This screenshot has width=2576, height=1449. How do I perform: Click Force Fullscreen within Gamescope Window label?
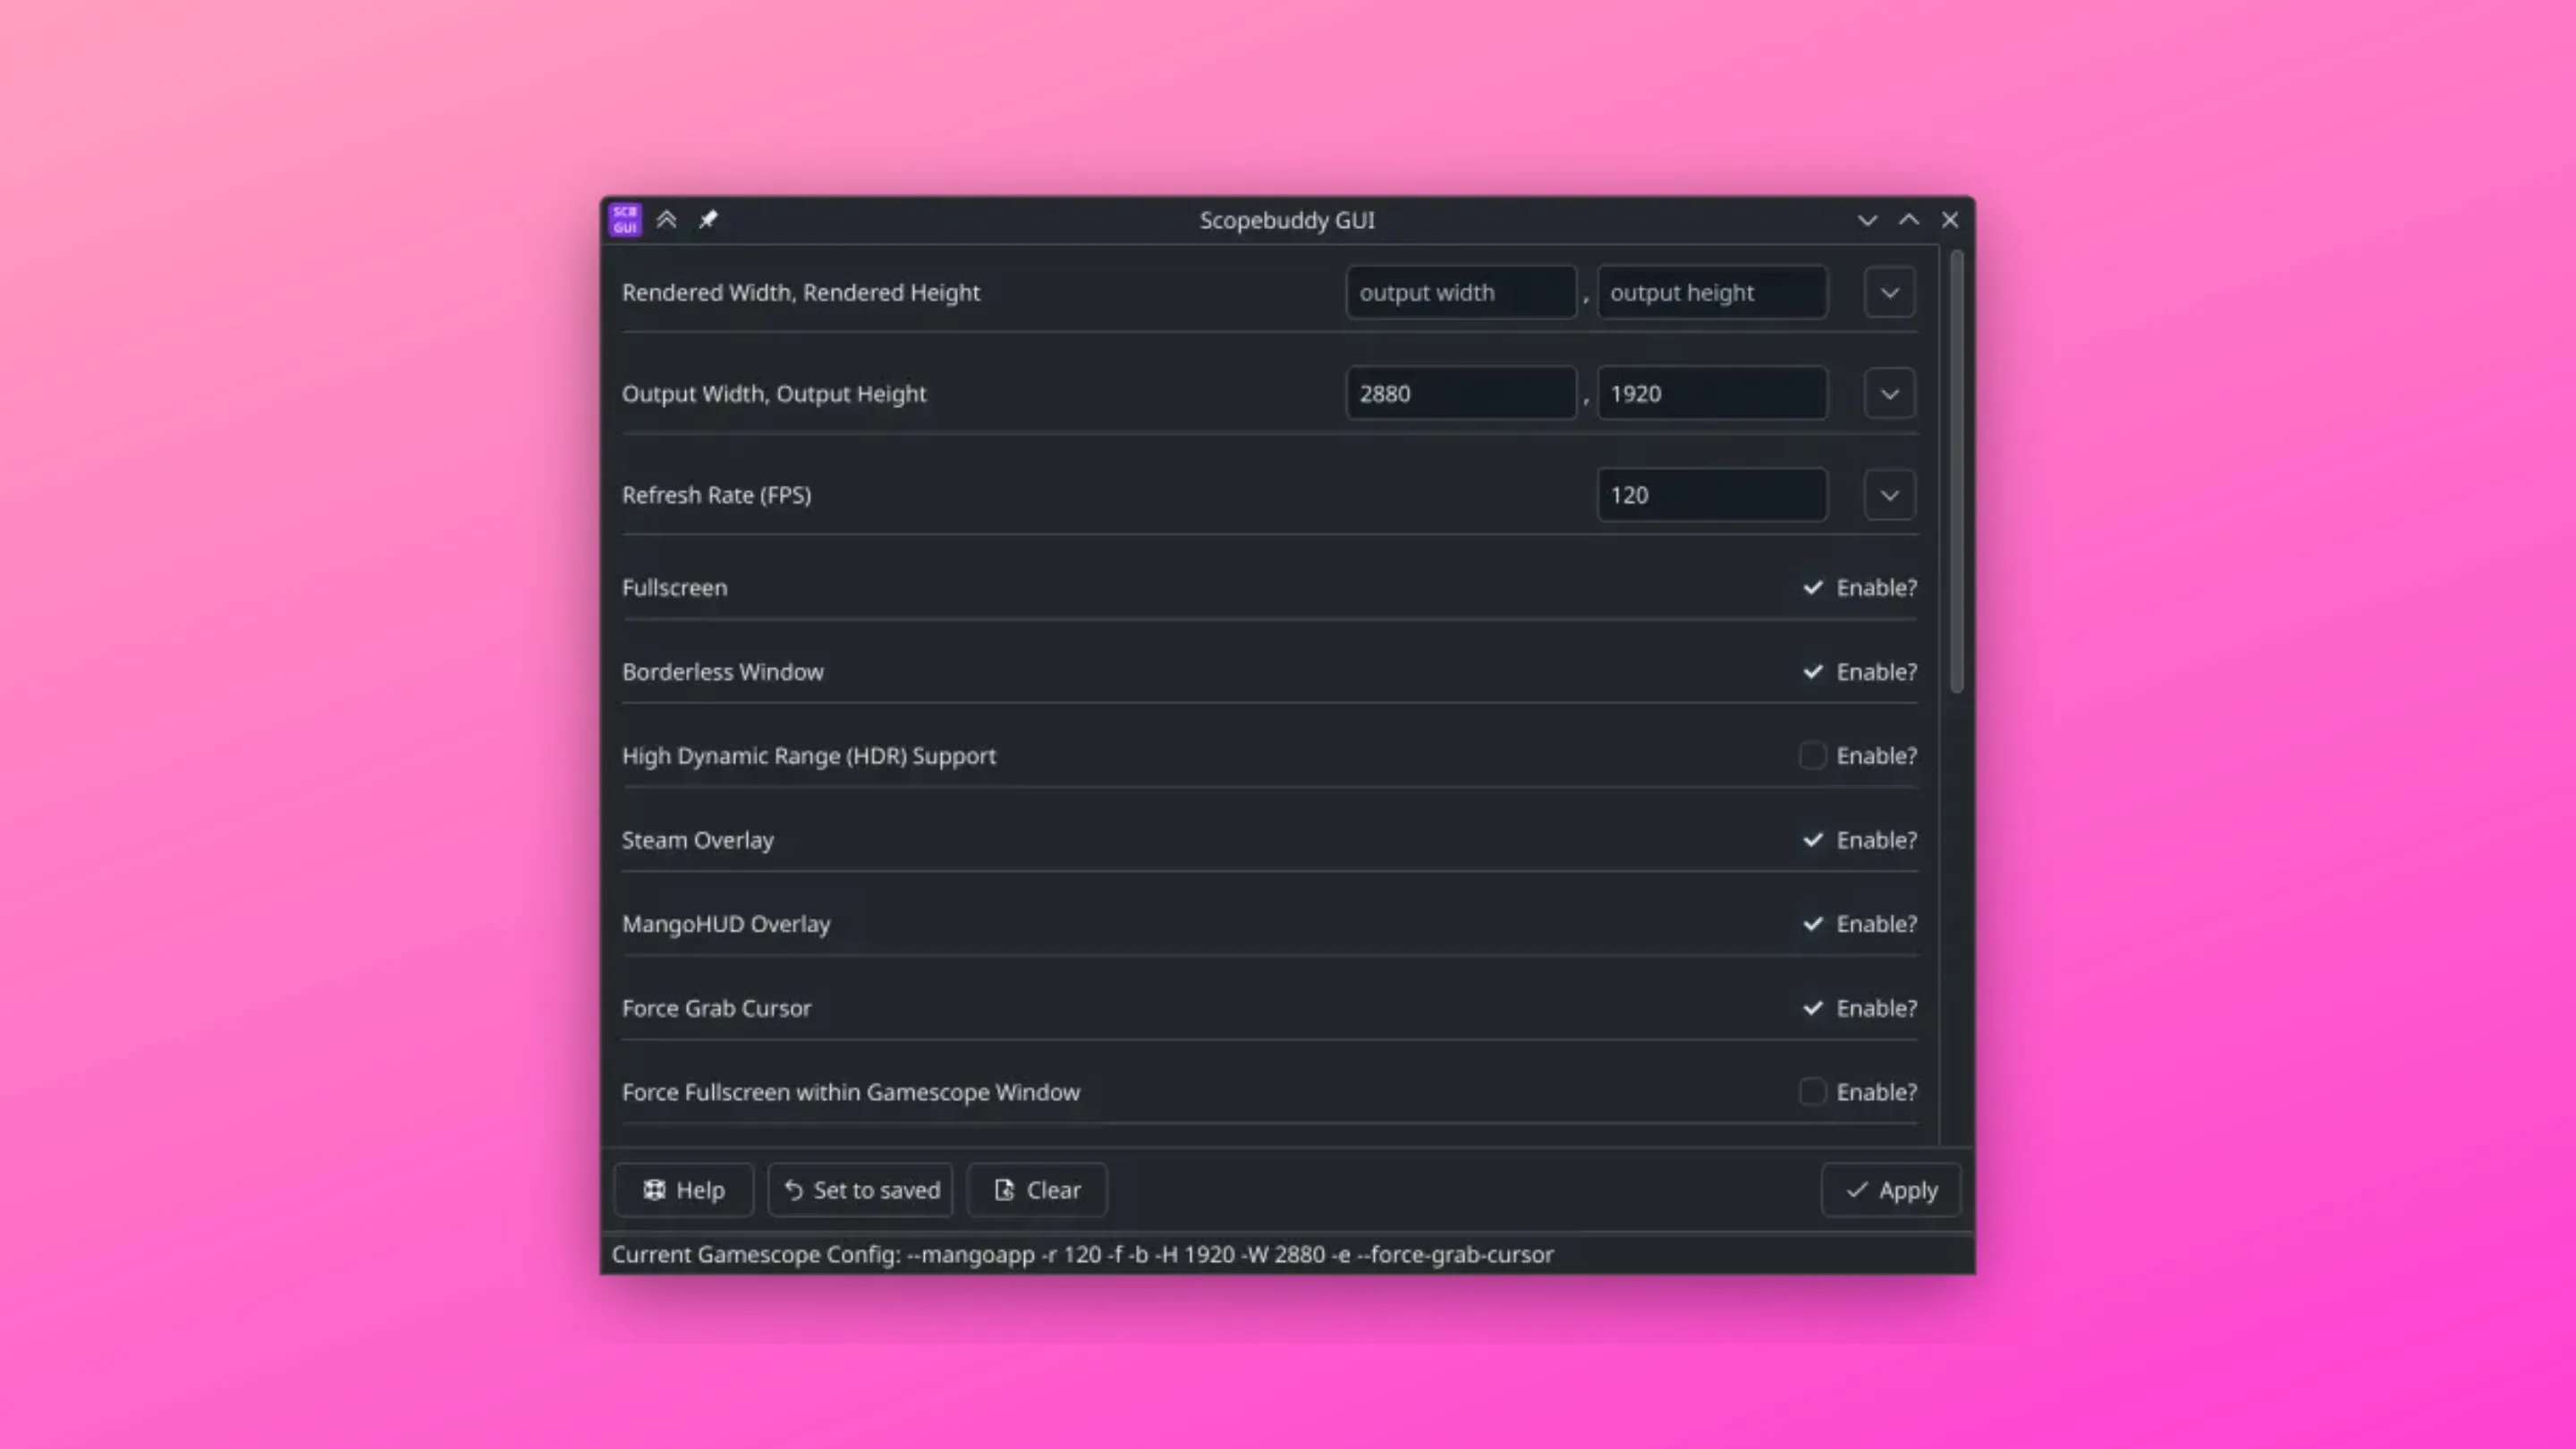coord(851,1092)
